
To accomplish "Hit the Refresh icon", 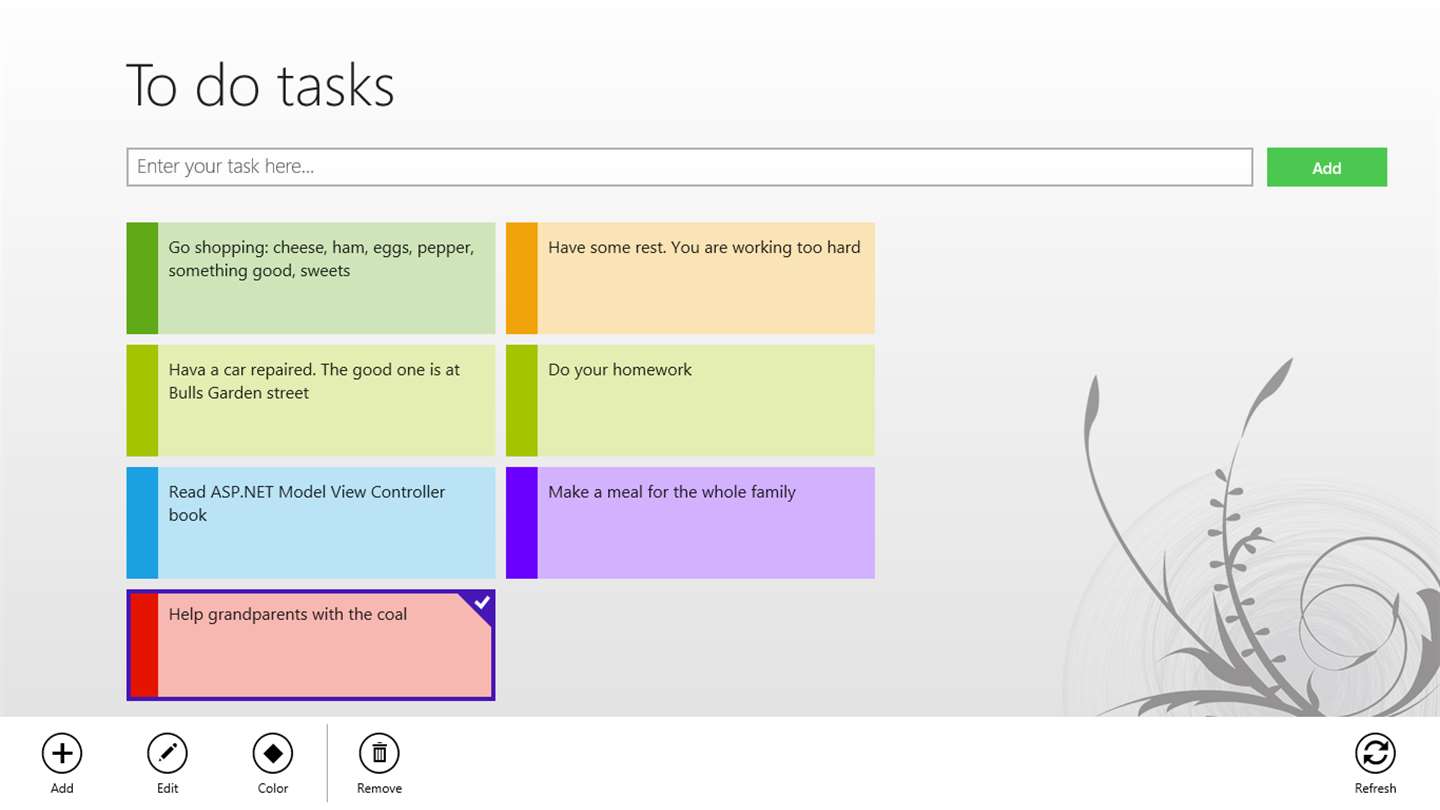I will click(1375, 753).
